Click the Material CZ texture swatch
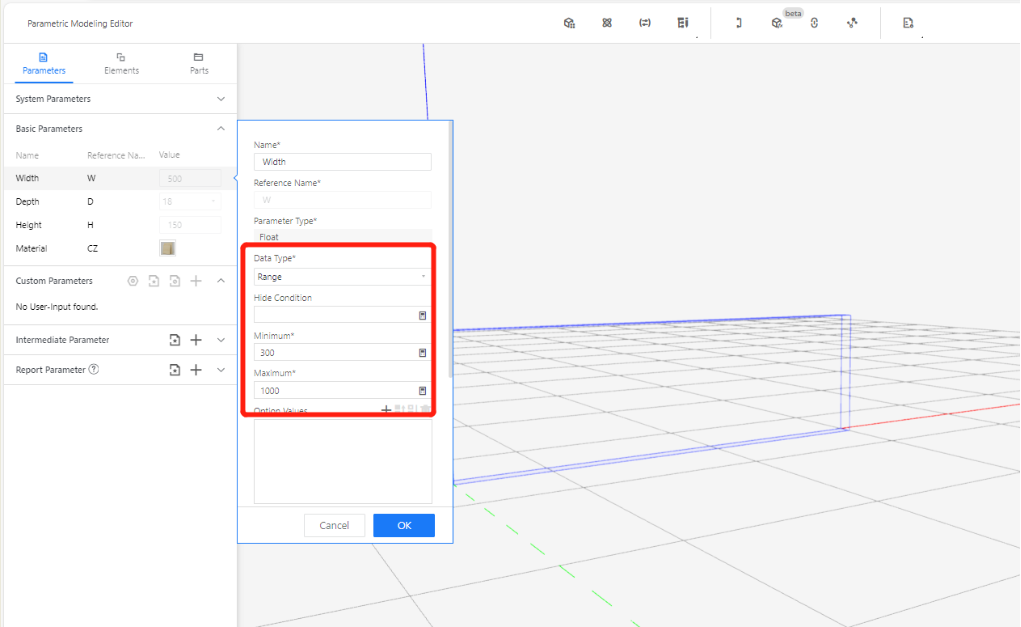1021x627 pixels. pyautogui.click(x=168, y=248)
